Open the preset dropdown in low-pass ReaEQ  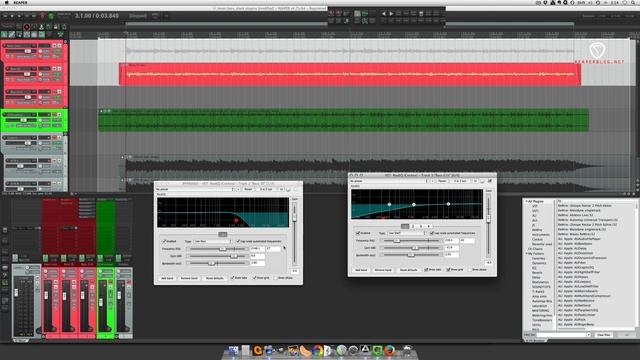(x=195, y=189)
